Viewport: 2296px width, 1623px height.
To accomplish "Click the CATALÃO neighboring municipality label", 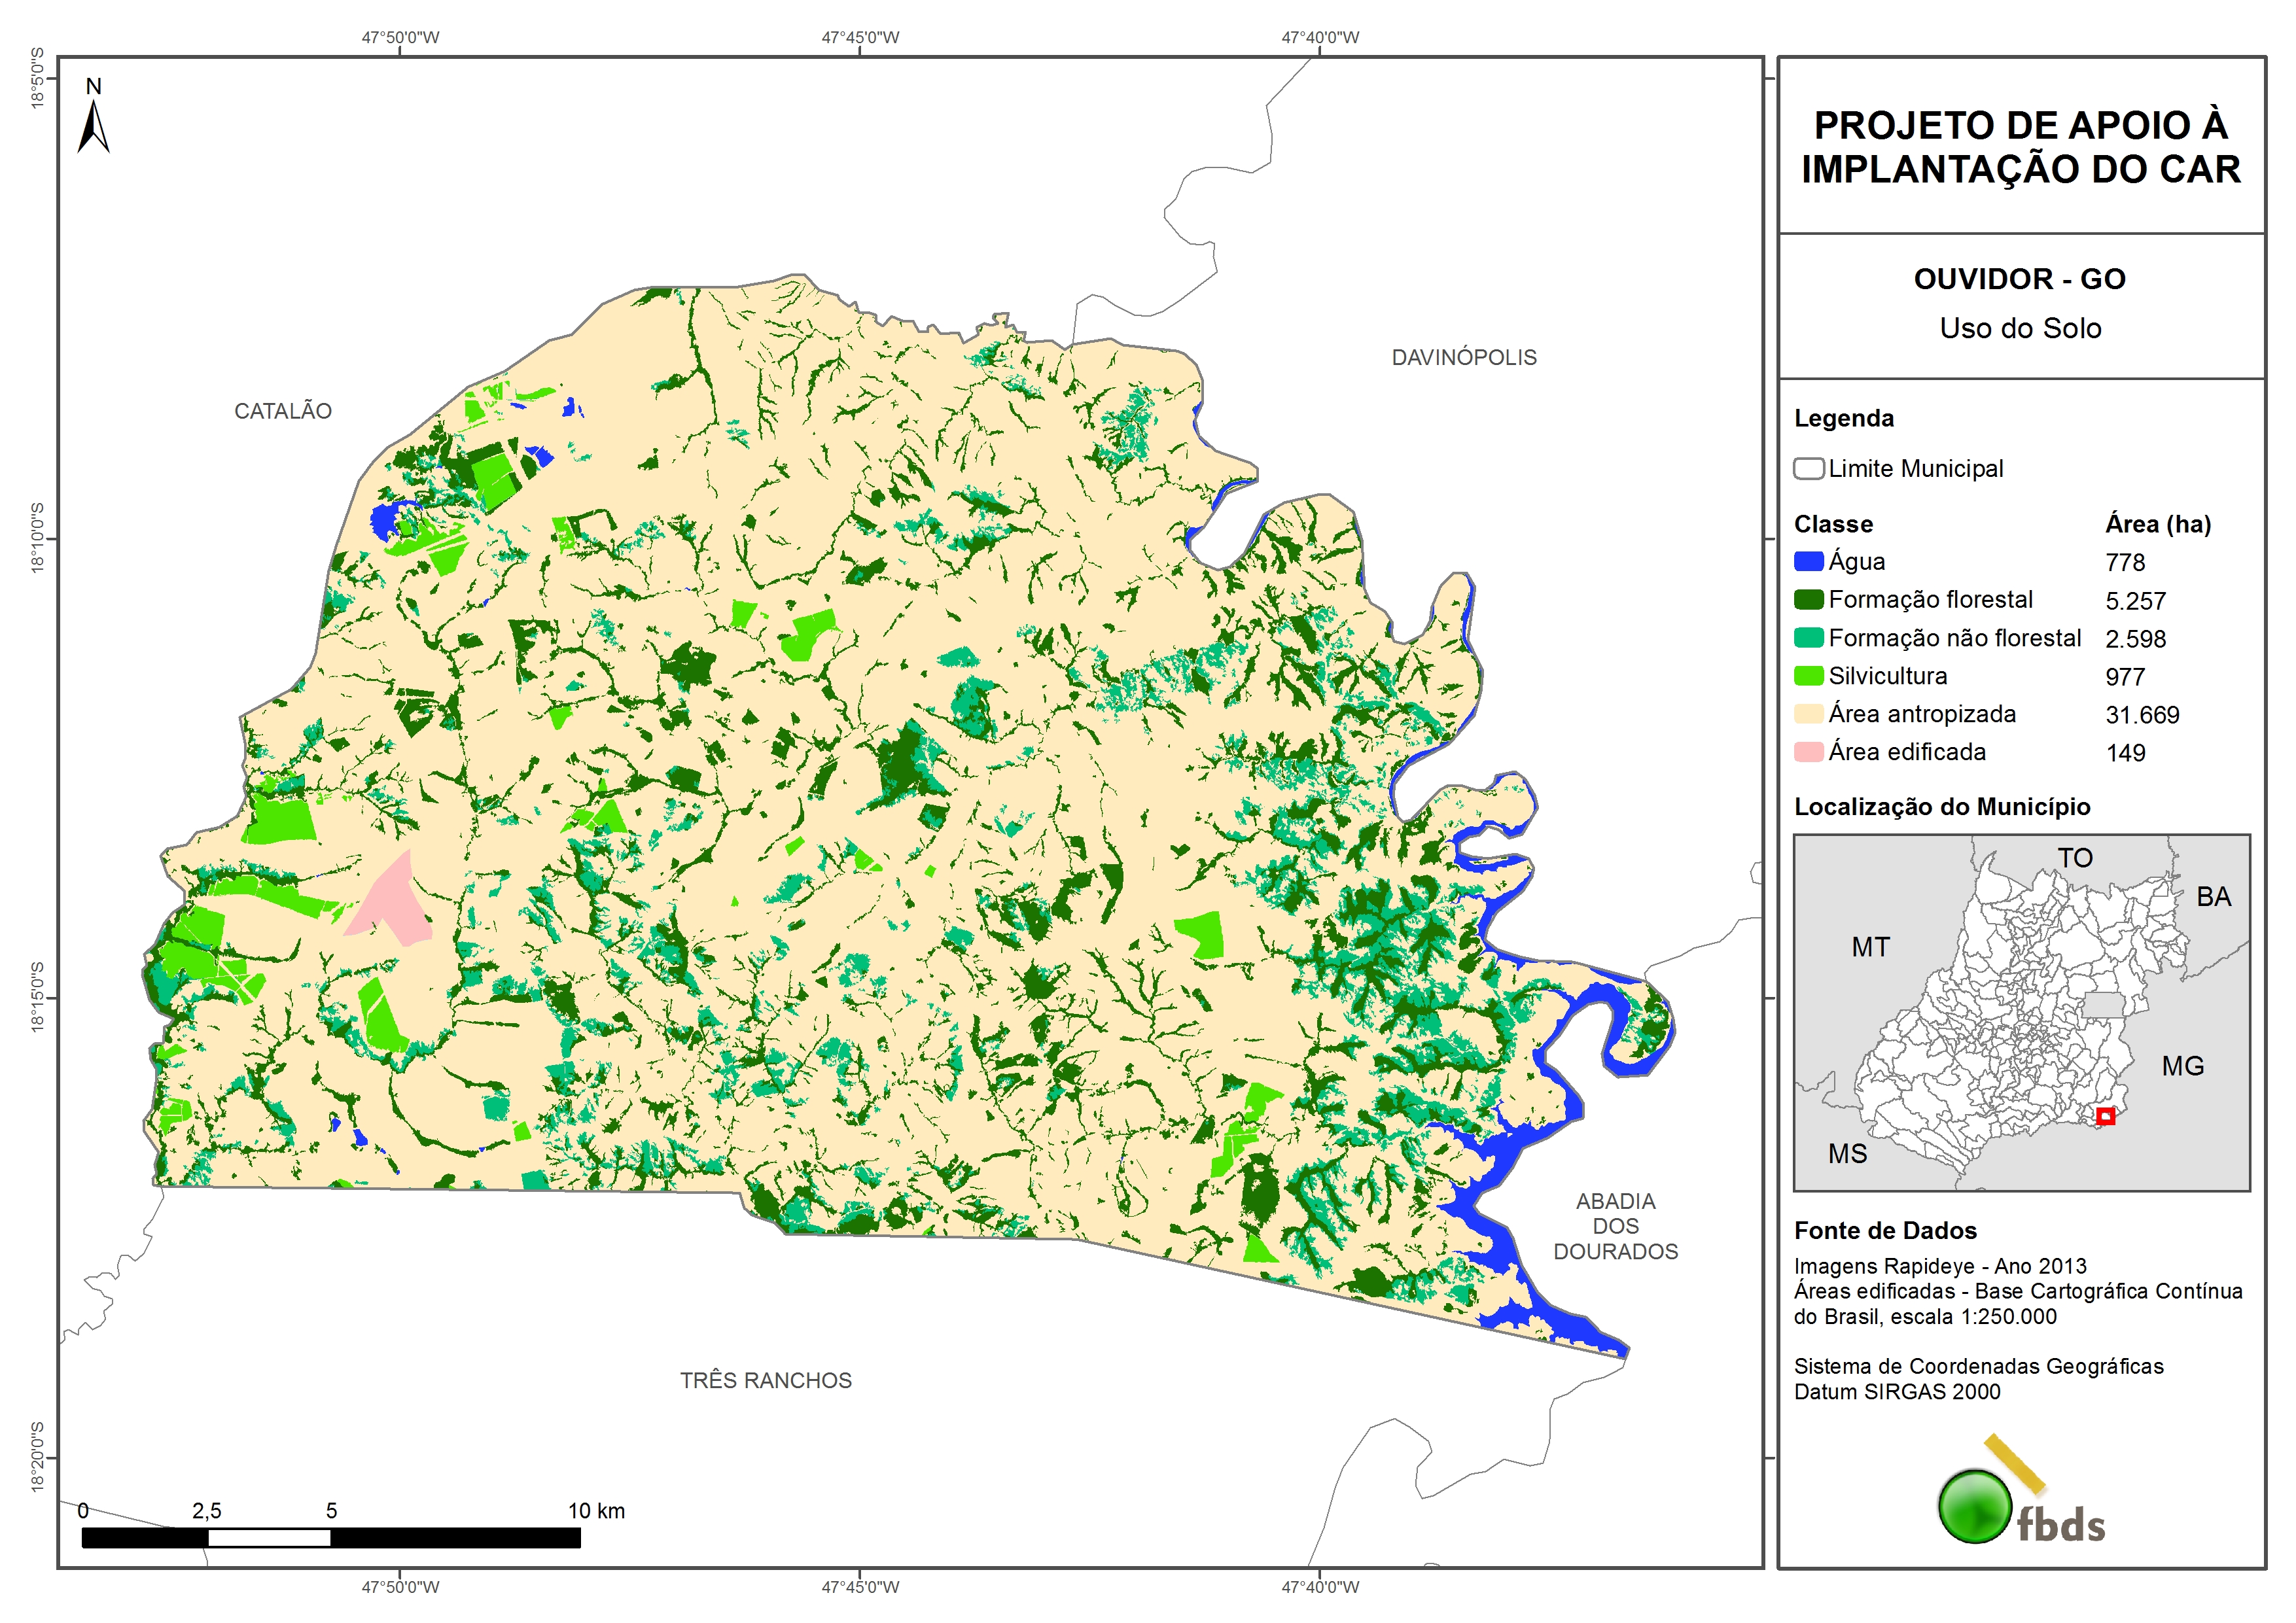I will coord(283,411).
